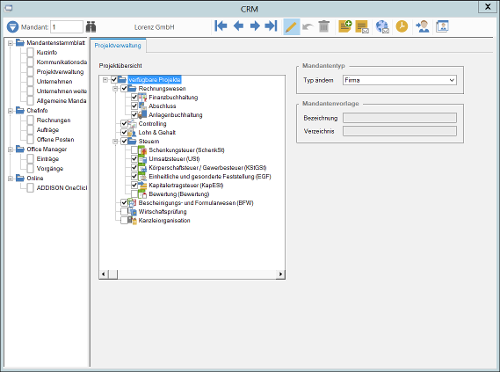Open Vorgänge under Office Manager
The image size is (500, 372).
[50, 168]
